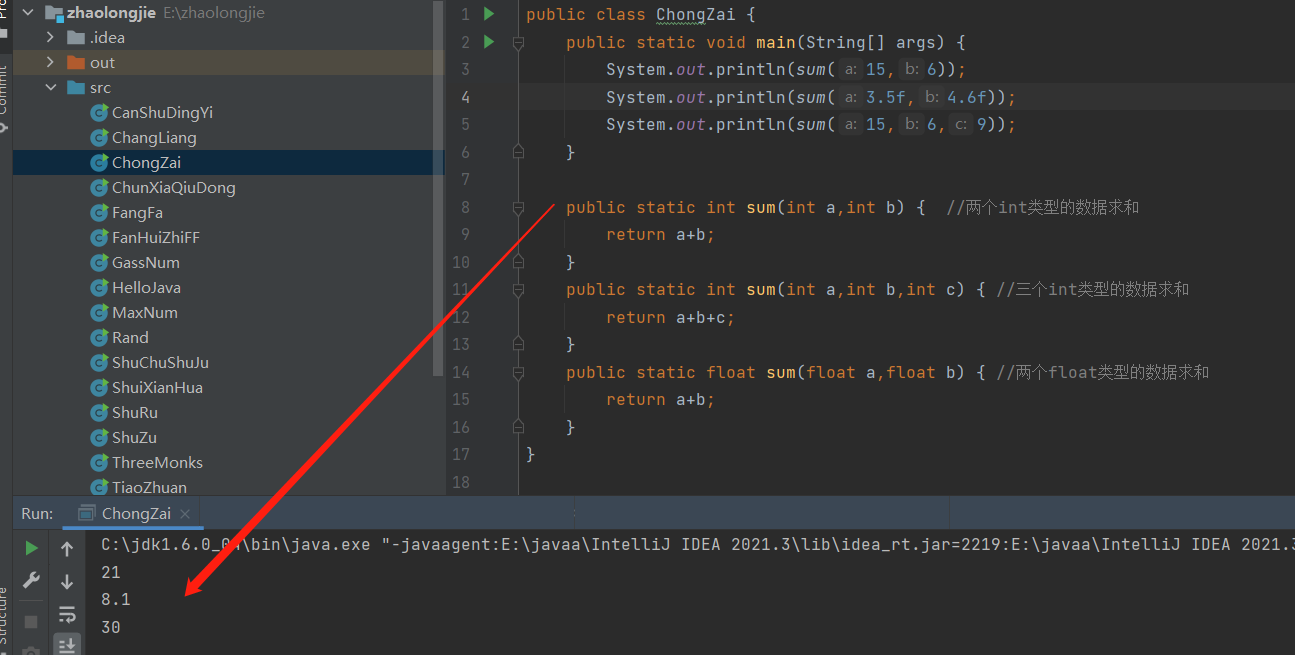Stop the running process with the square icon
This screenshot has width=1295, height=655.
31,621
